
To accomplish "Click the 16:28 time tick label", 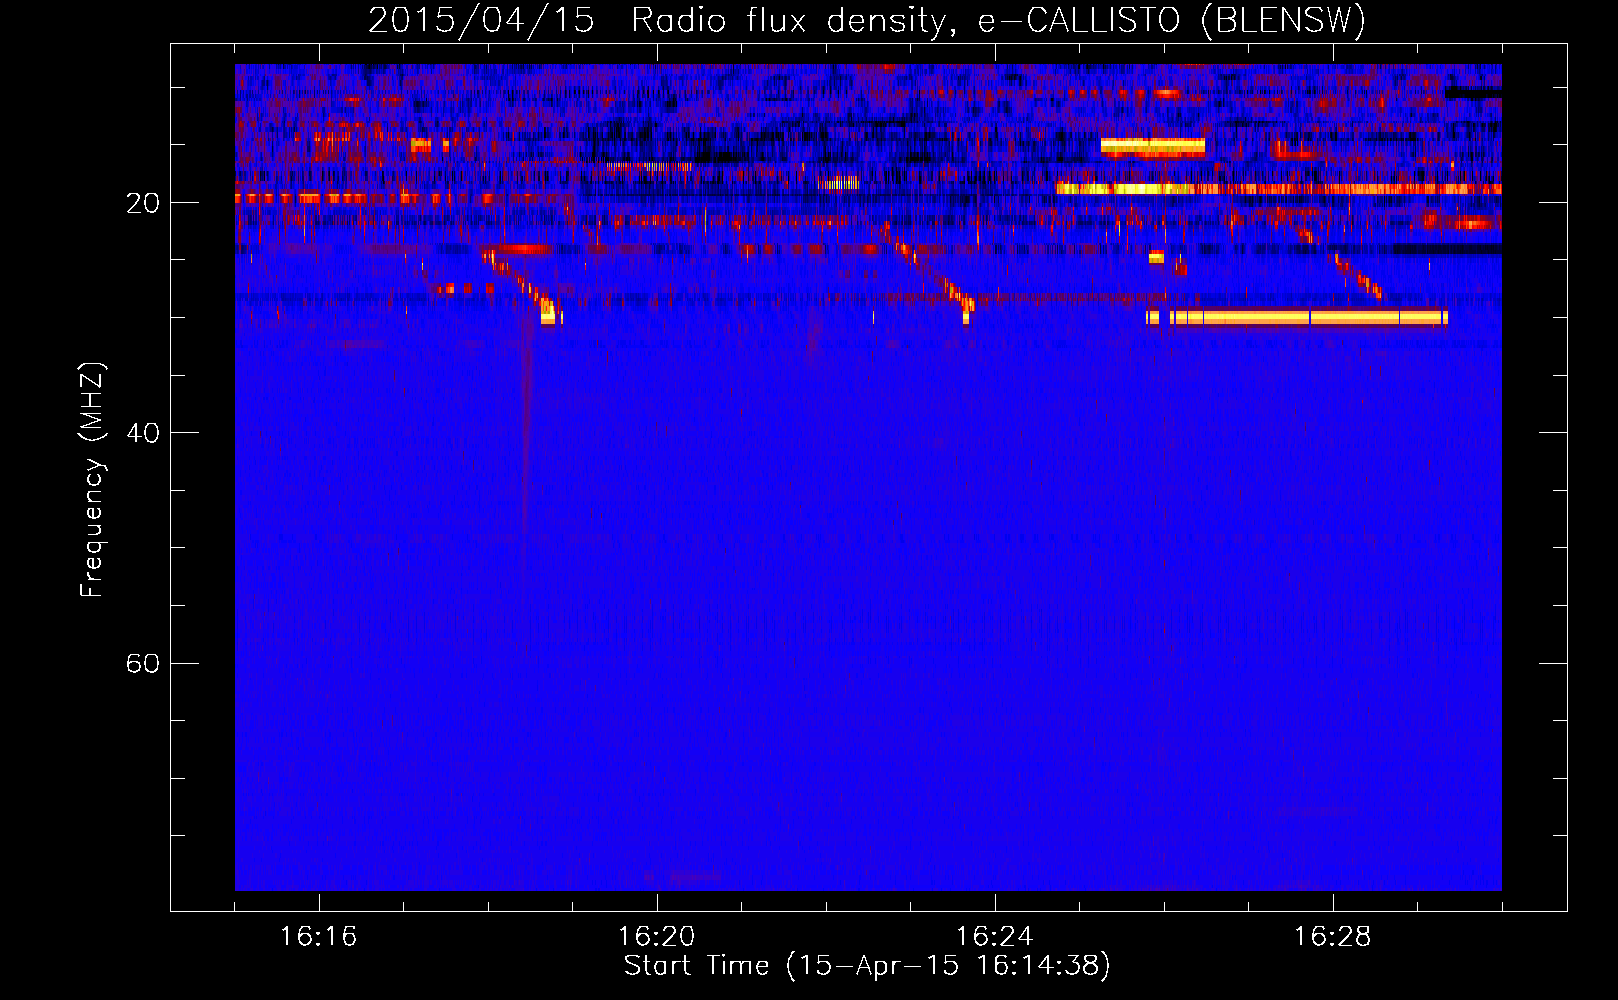I will [x=1332, y=937].
